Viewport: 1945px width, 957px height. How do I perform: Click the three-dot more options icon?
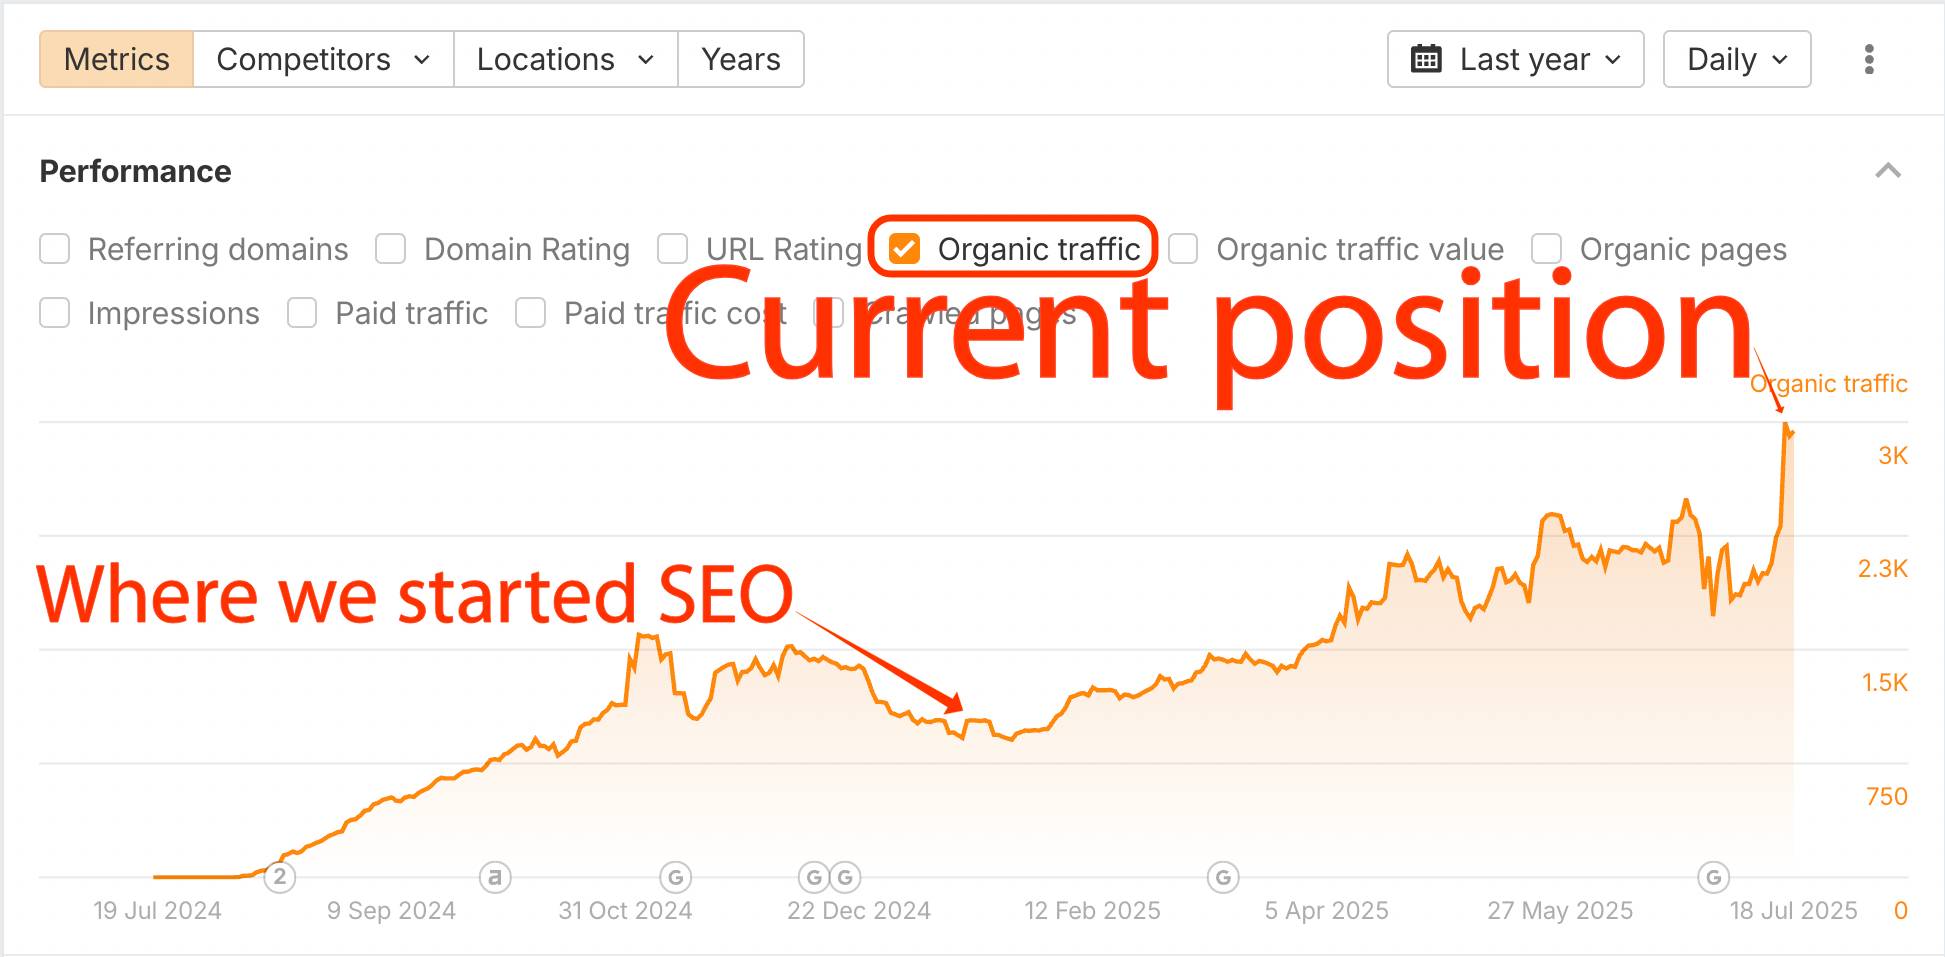click(1868, 59)
